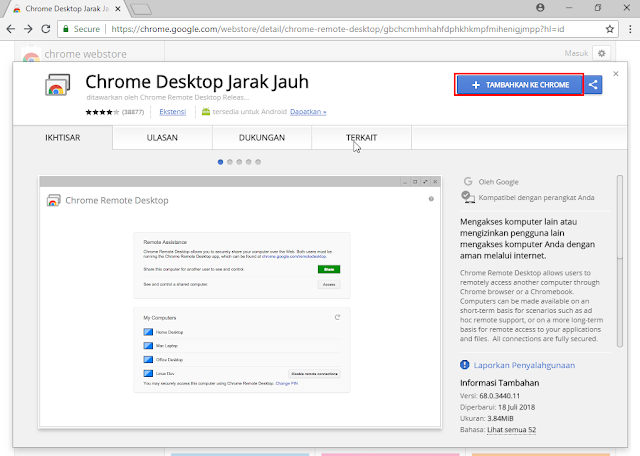The width and height of the screenshot is (640, 456).
Task: Click the Oleh Google text
Action: tap(499, 182)
